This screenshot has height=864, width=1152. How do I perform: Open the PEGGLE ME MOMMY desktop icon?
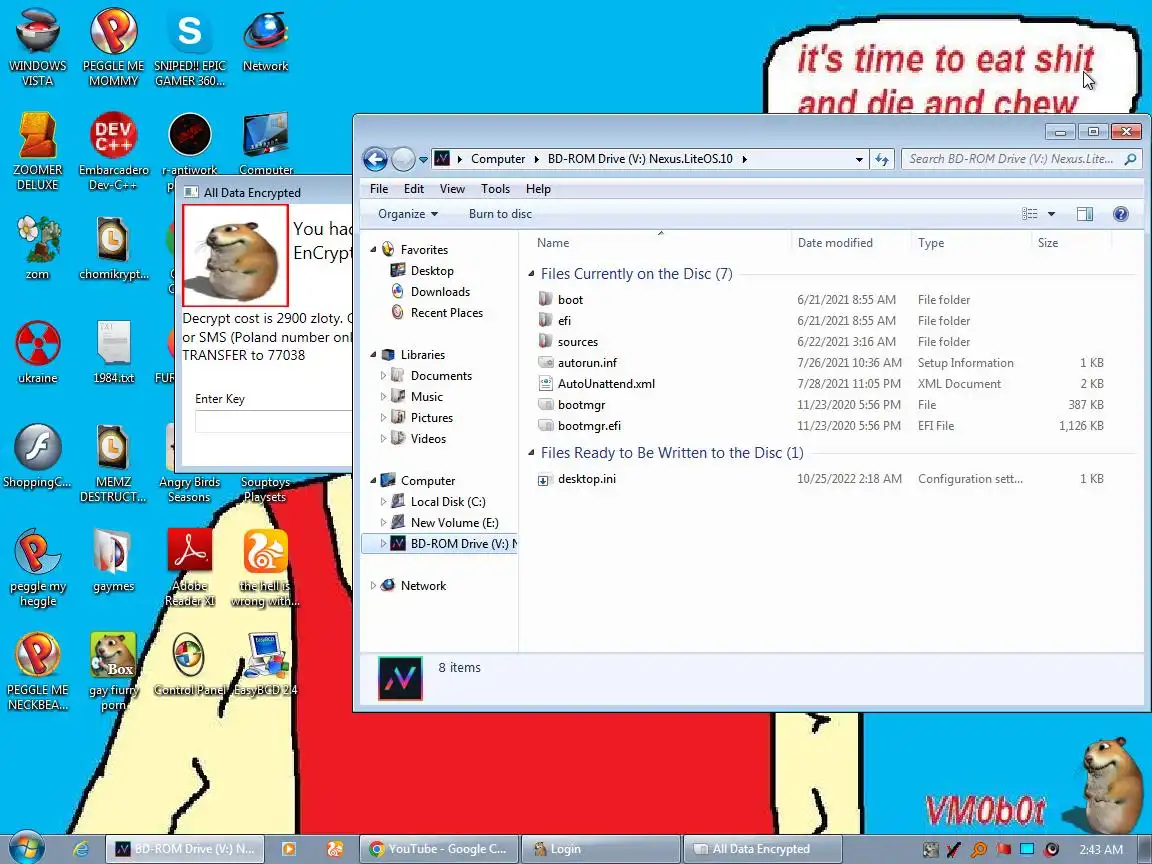tap(113, 48)
